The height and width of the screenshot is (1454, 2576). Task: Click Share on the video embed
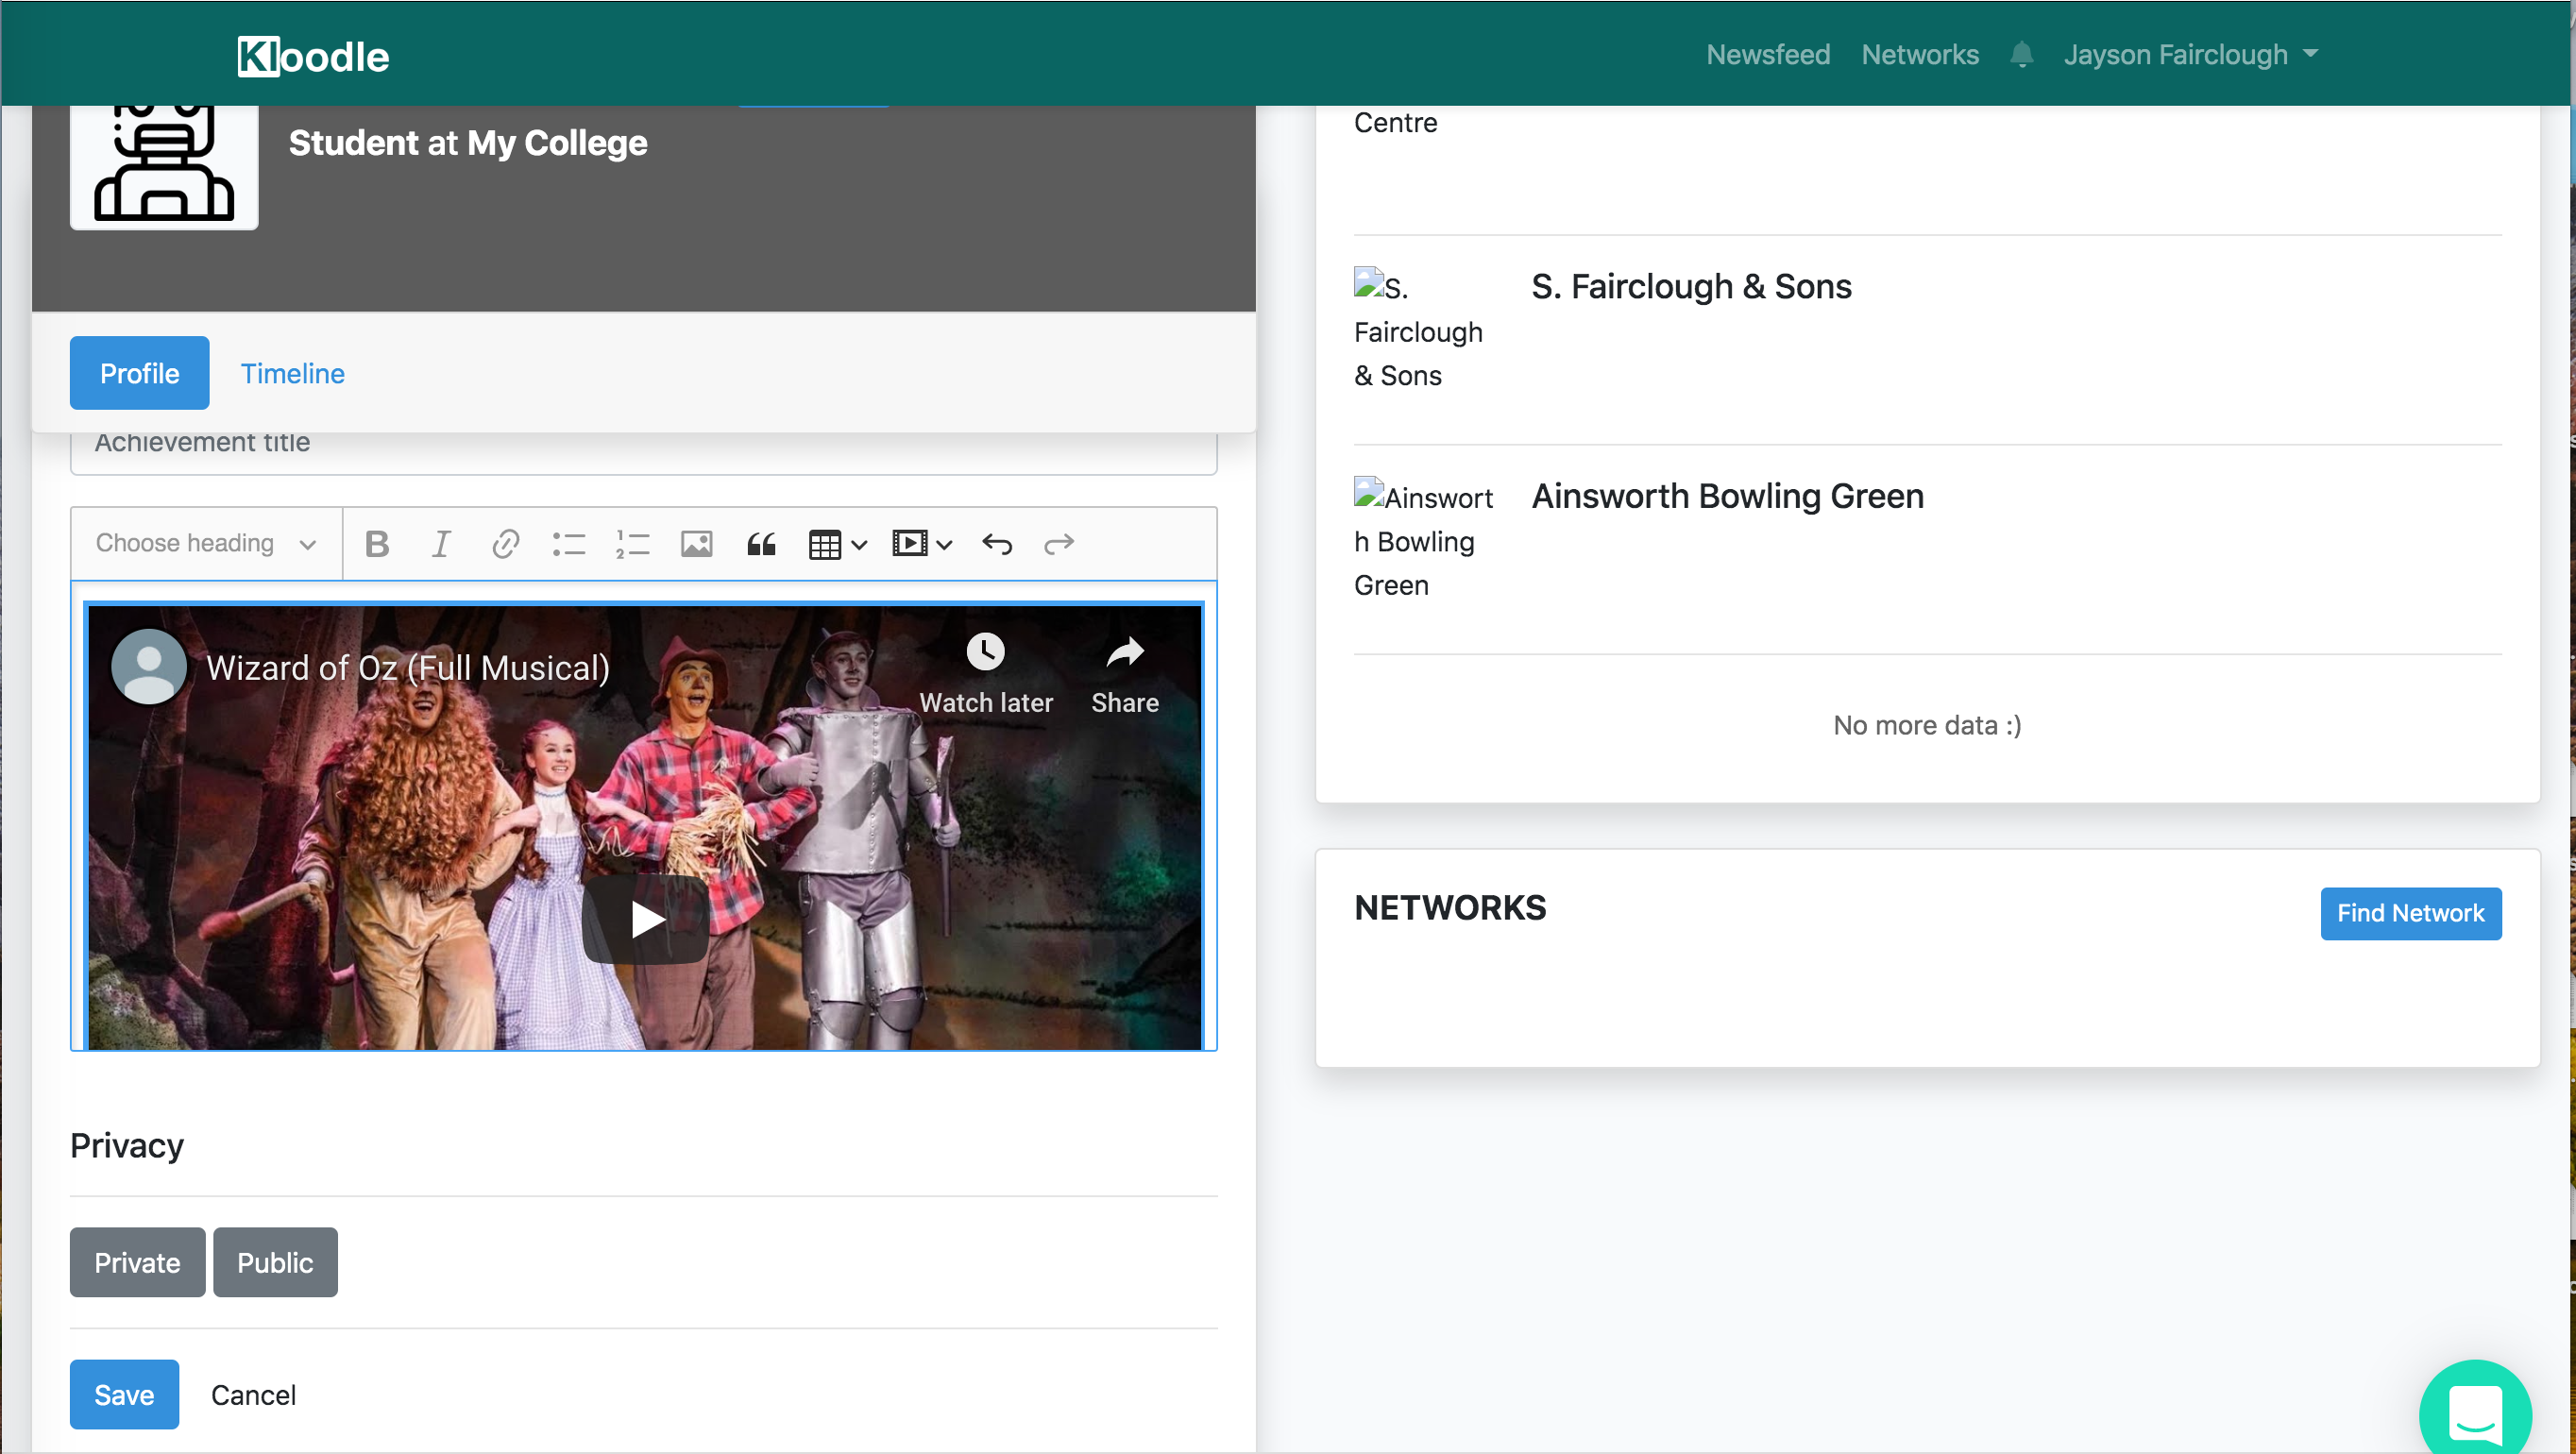(x=1124, y=674)
